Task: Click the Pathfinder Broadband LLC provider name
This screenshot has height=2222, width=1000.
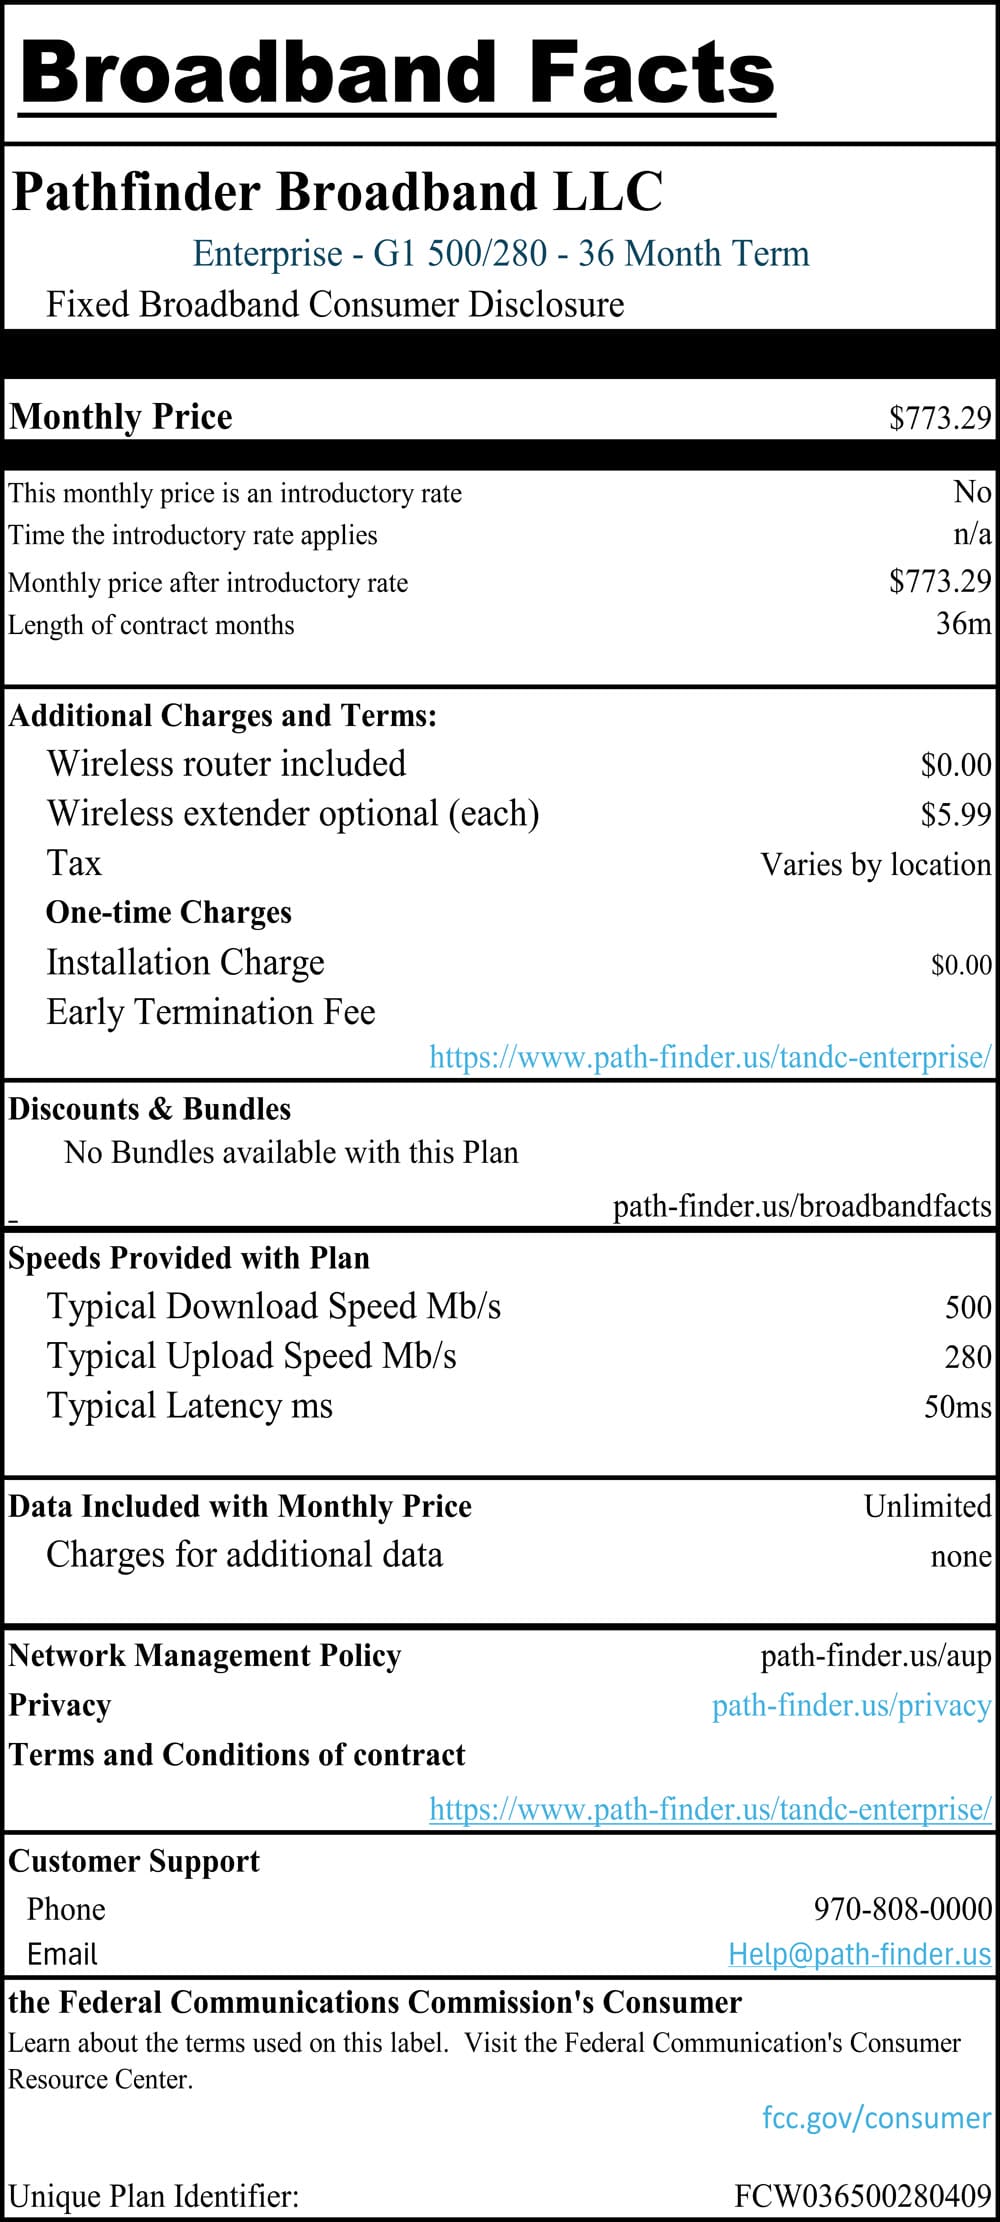Action: coord(337,192)
